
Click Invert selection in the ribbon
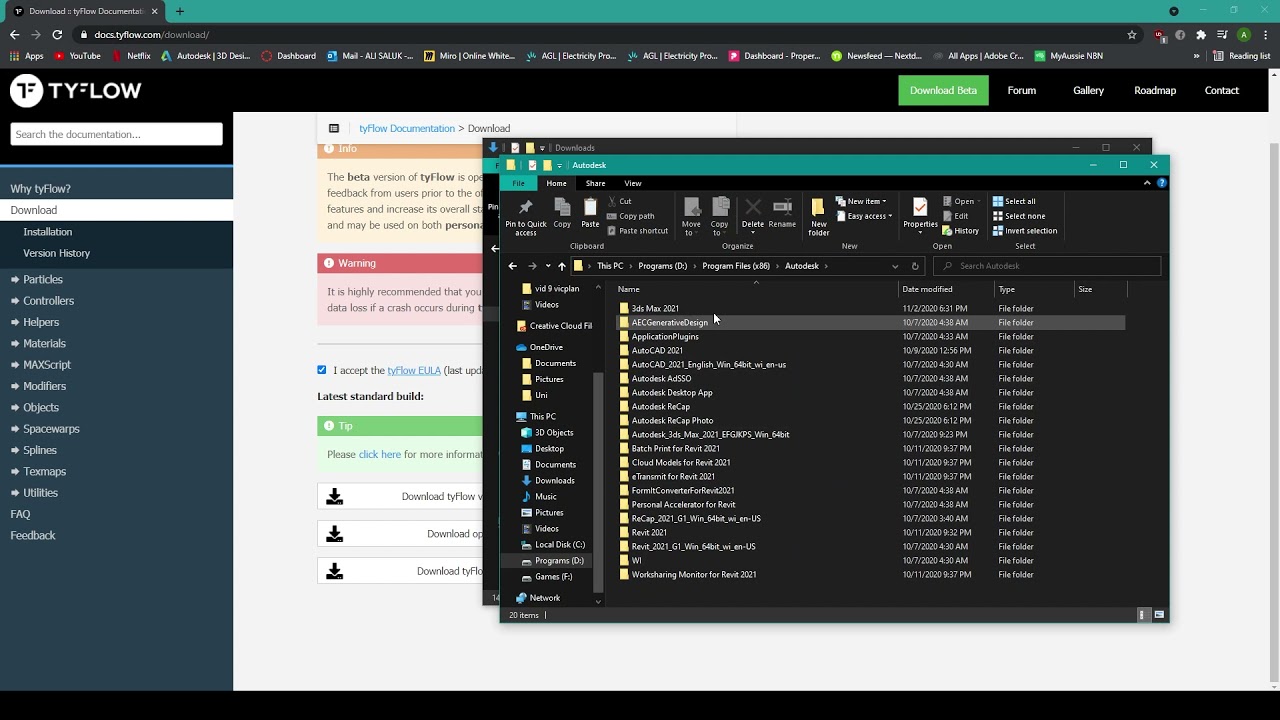click(x=1025, y=231)
